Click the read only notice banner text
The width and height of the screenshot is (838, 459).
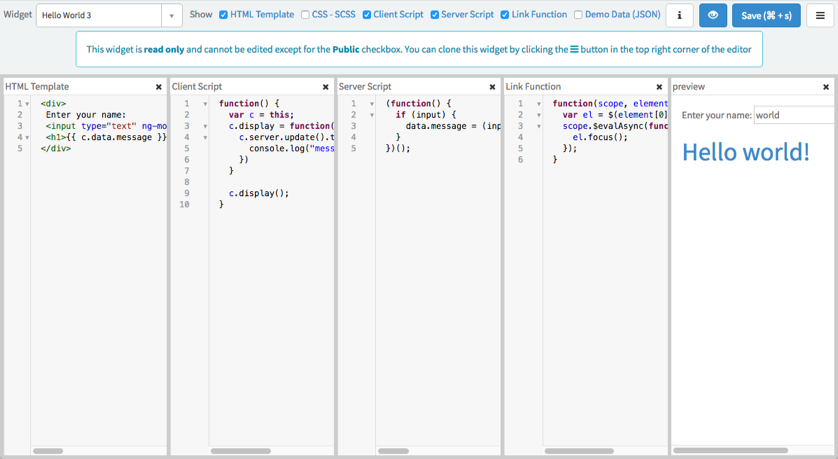[x=419, y=49]
